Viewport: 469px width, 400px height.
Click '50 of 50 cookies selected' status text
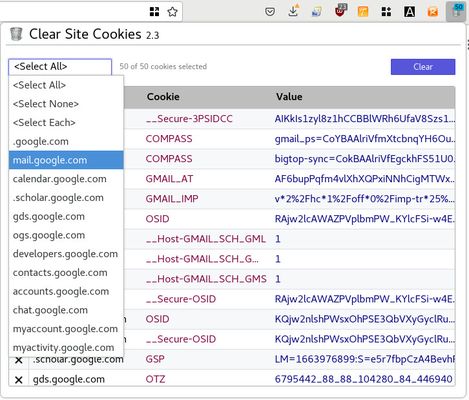(163, 67)
